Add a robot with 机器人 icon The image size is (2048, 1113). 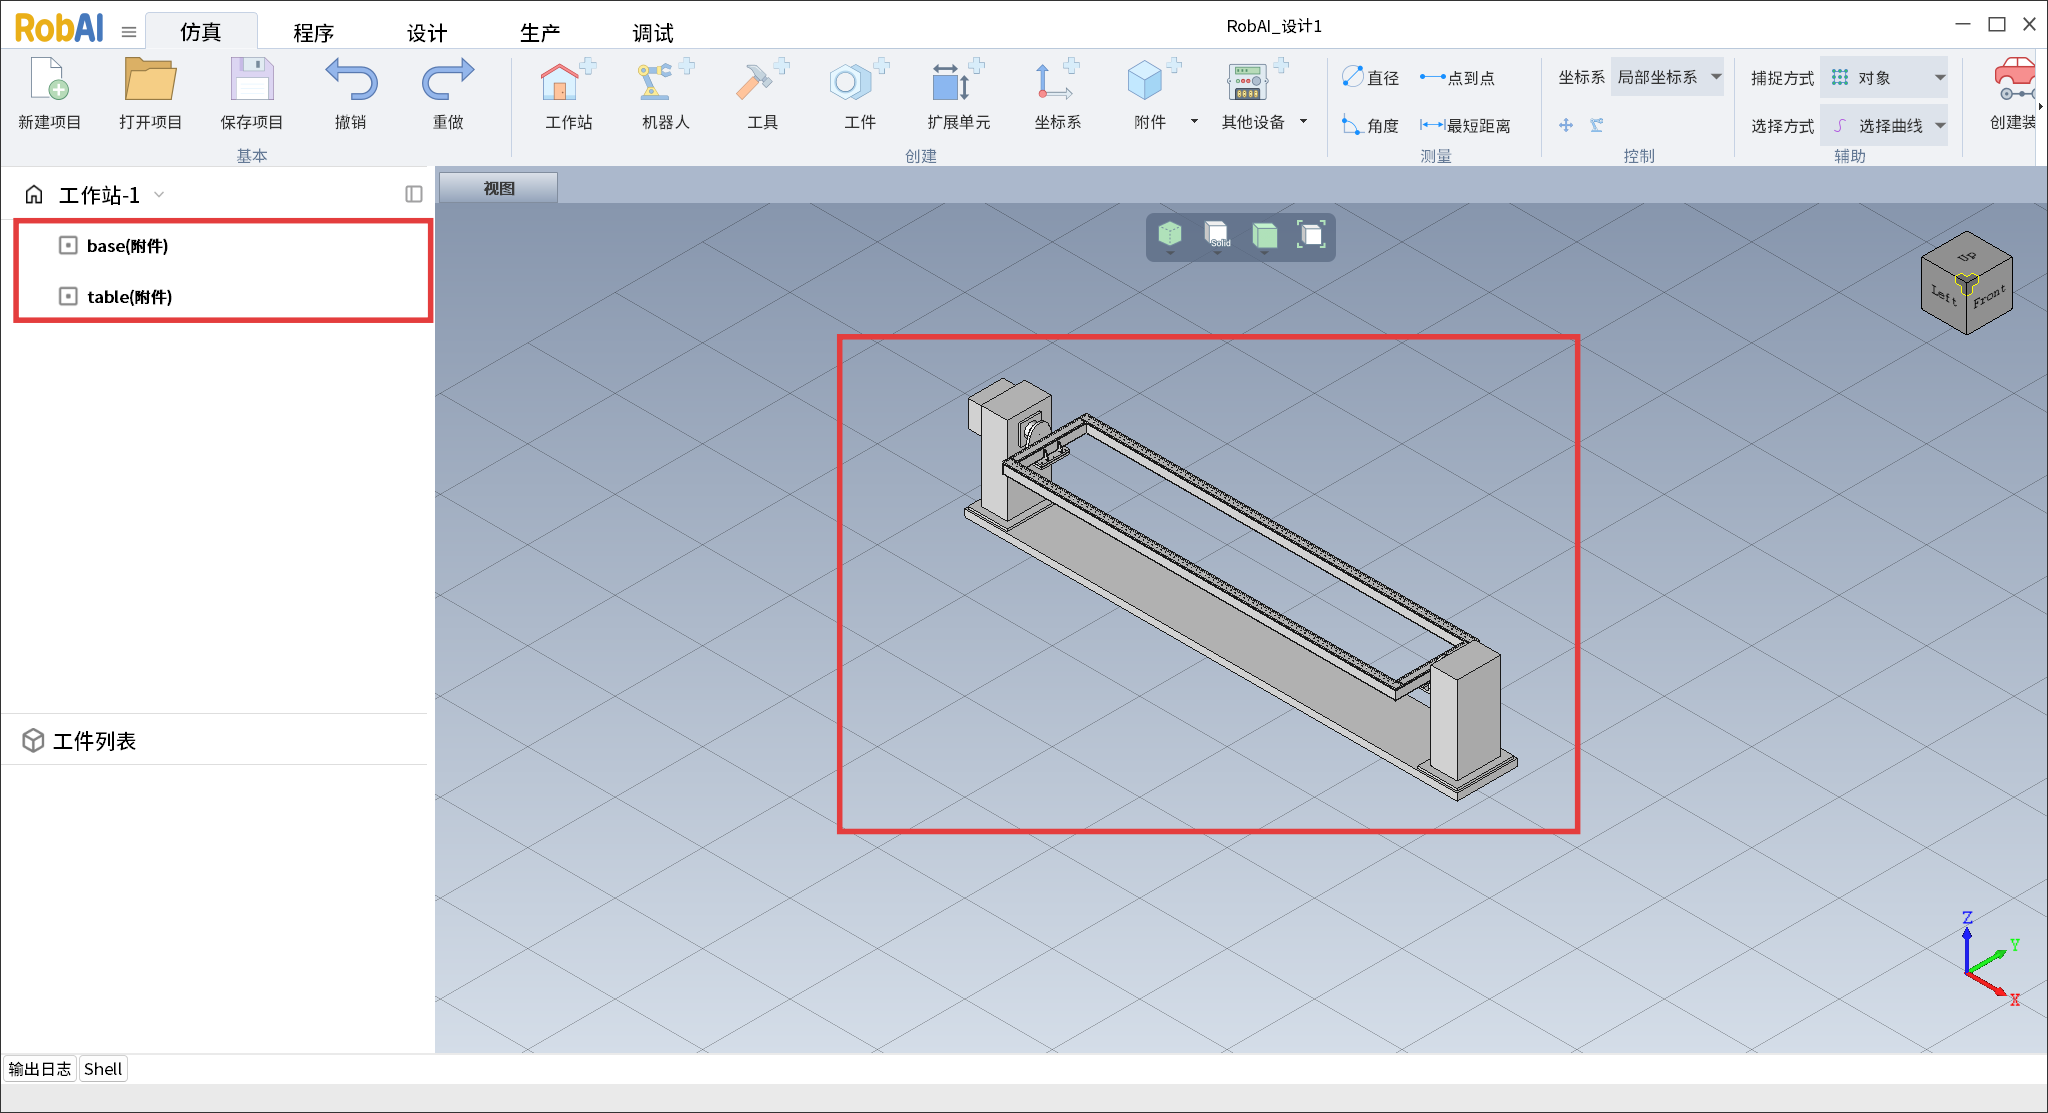point(665,79)
